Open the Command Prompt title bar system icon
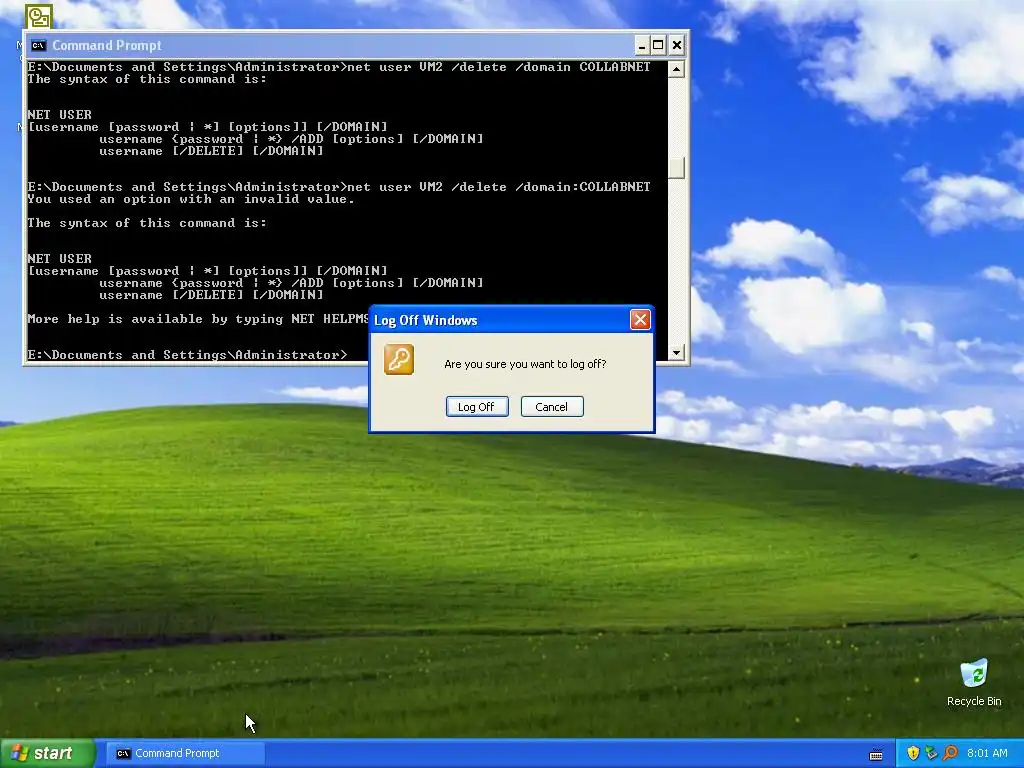This screenshot has width=1024, height=768. point(39,45)
